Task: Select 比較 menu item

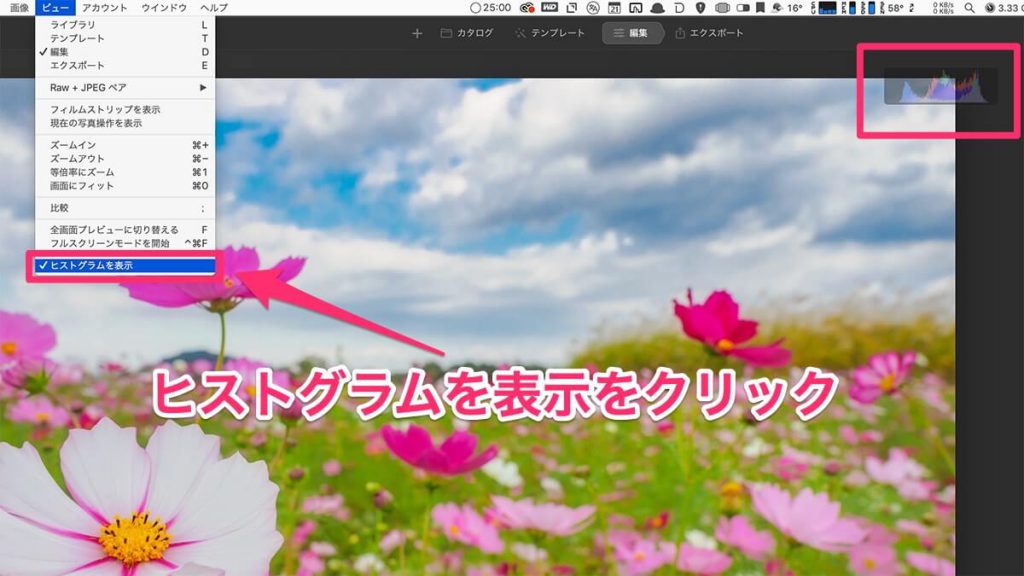Action: point(125,208)
